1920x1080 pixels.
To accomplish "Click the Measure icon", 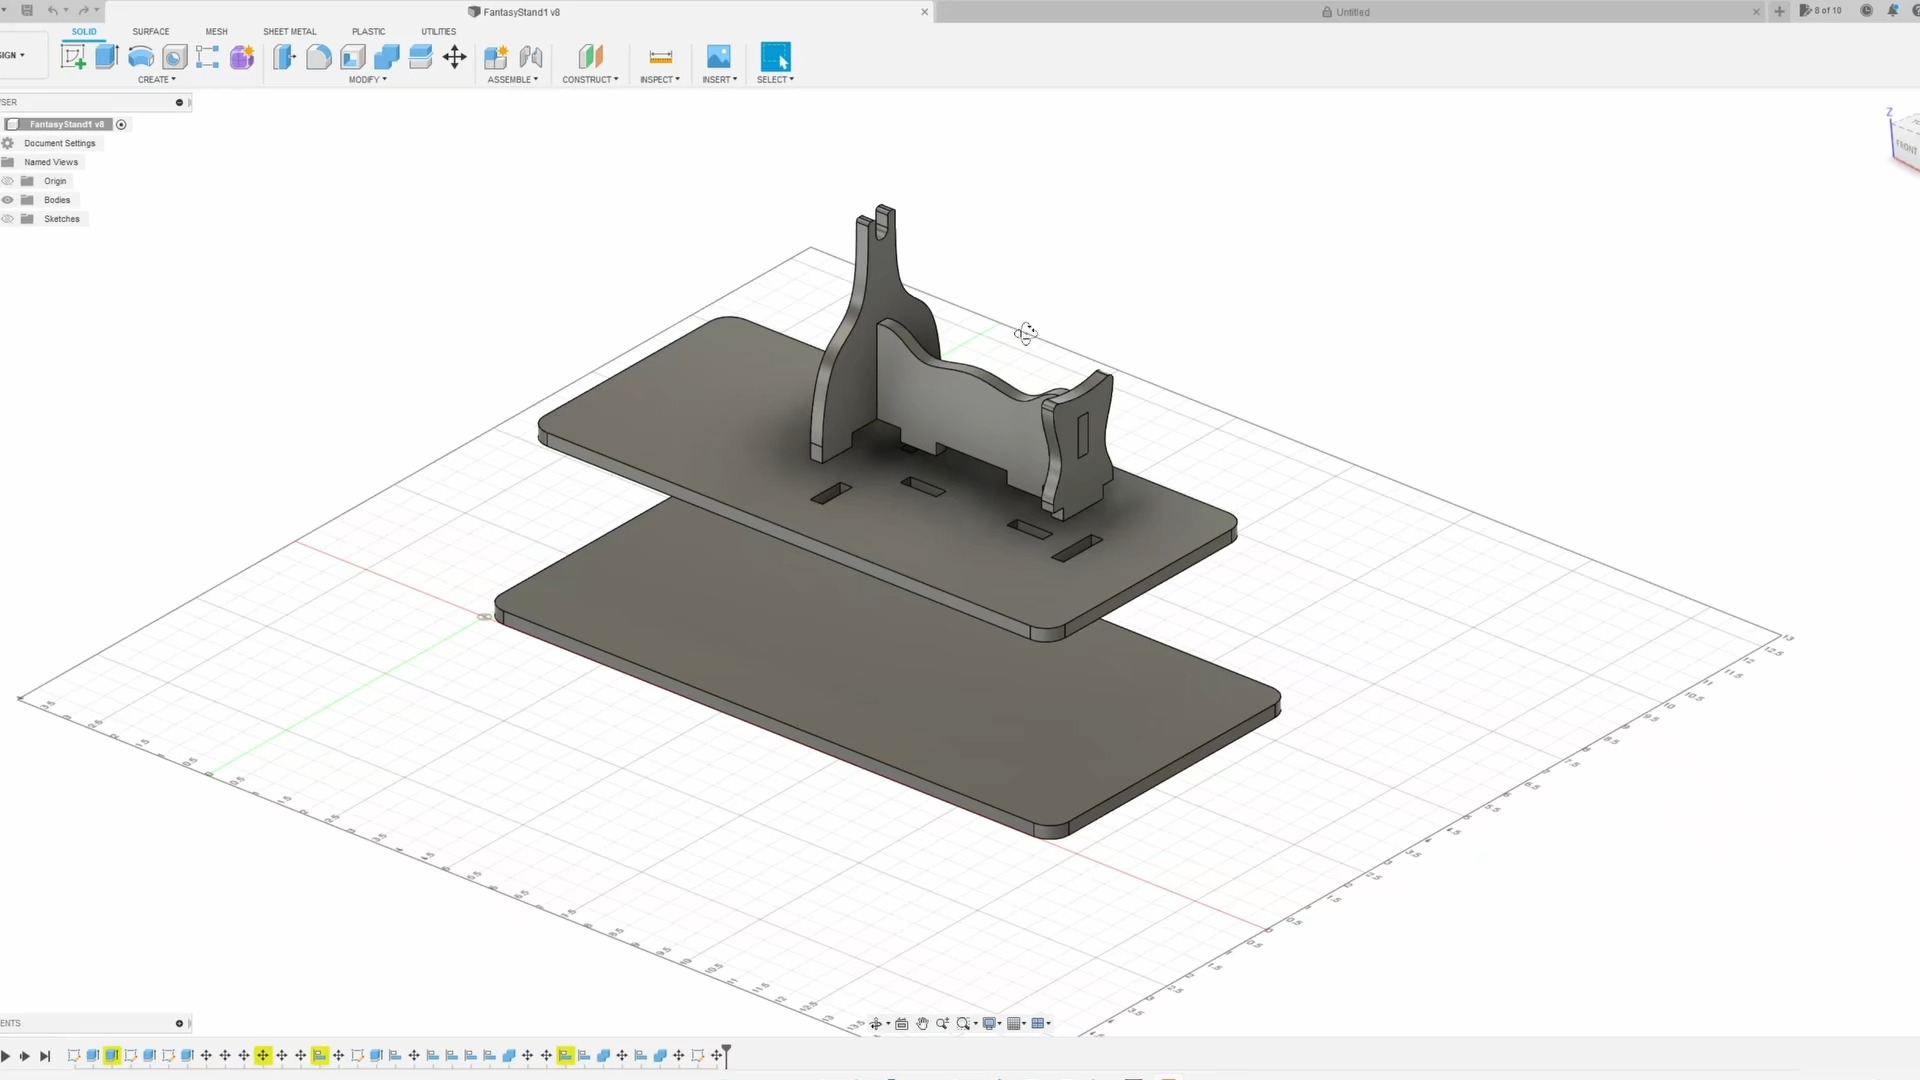I will [x=661, y=57].
